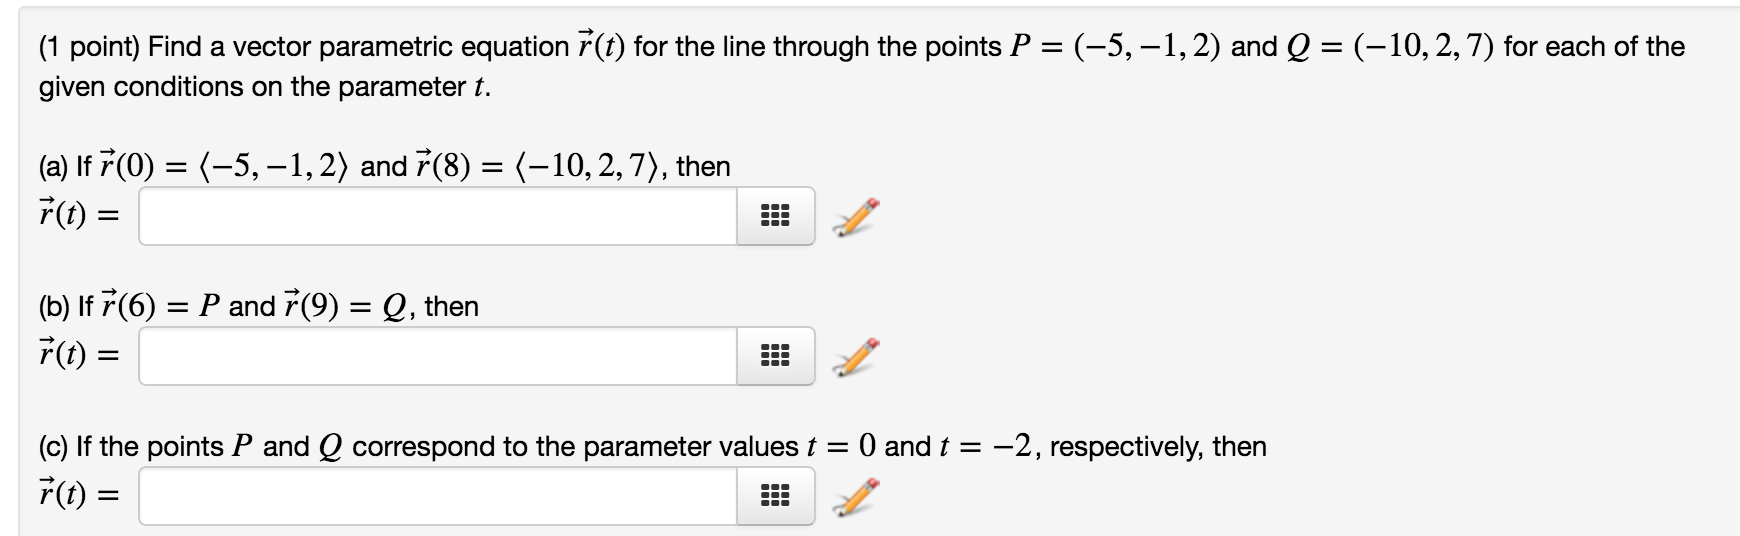1740x536 pixels.
Task: Click the "(1 point)" text in the problem
Action: click(x=90, y=47)
